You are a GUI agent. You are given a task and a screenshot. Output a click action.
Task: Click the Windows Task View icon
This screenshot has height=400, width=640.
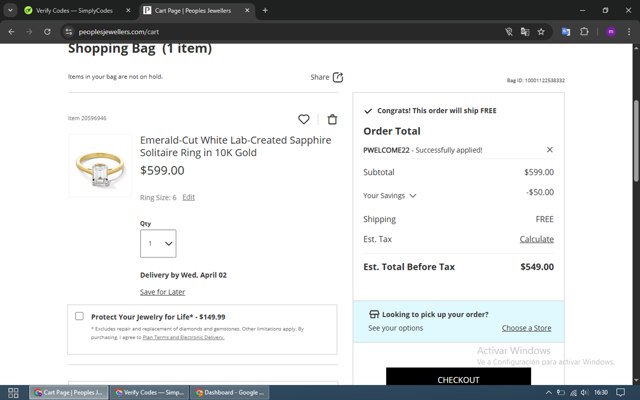coord(13,393)
